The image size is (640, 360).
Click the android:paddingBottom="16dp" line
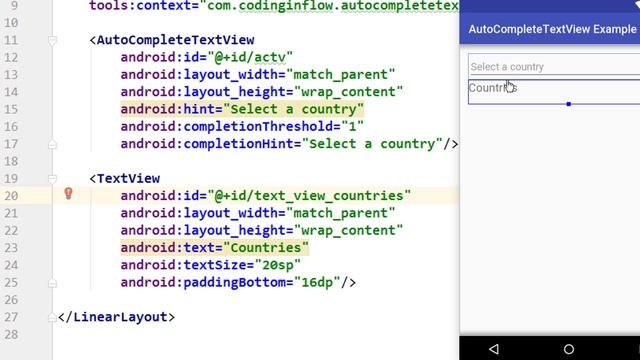tap(238, 282)
